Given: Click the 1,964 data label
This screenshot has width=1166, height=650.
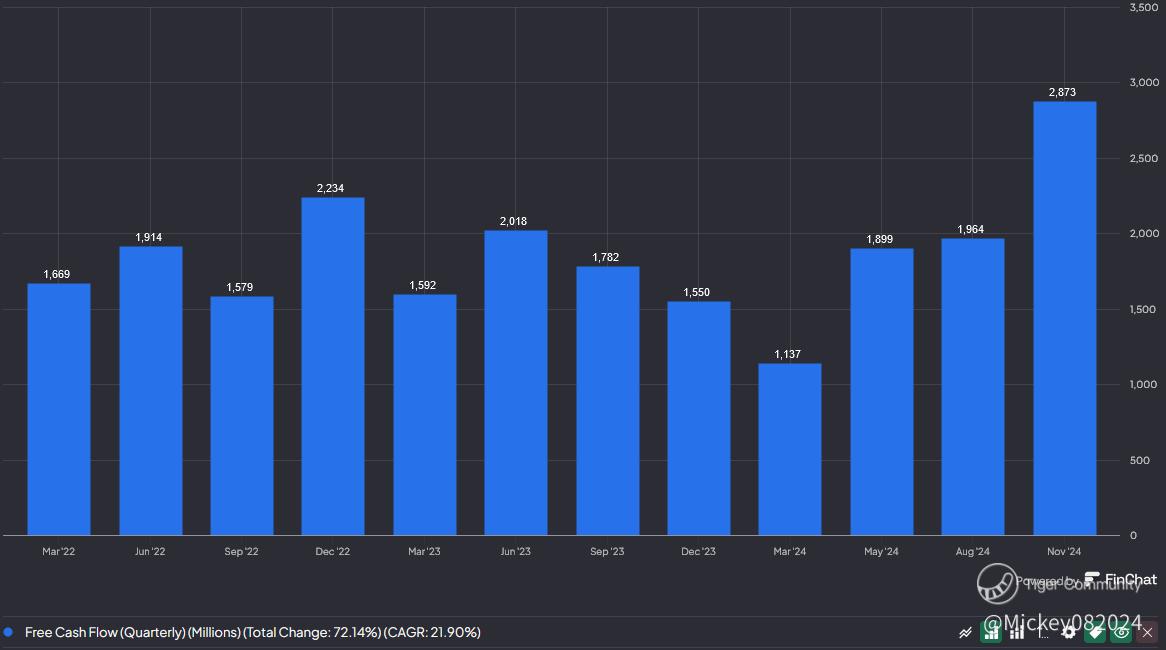Looking at the screenshot, I should 970,229.
